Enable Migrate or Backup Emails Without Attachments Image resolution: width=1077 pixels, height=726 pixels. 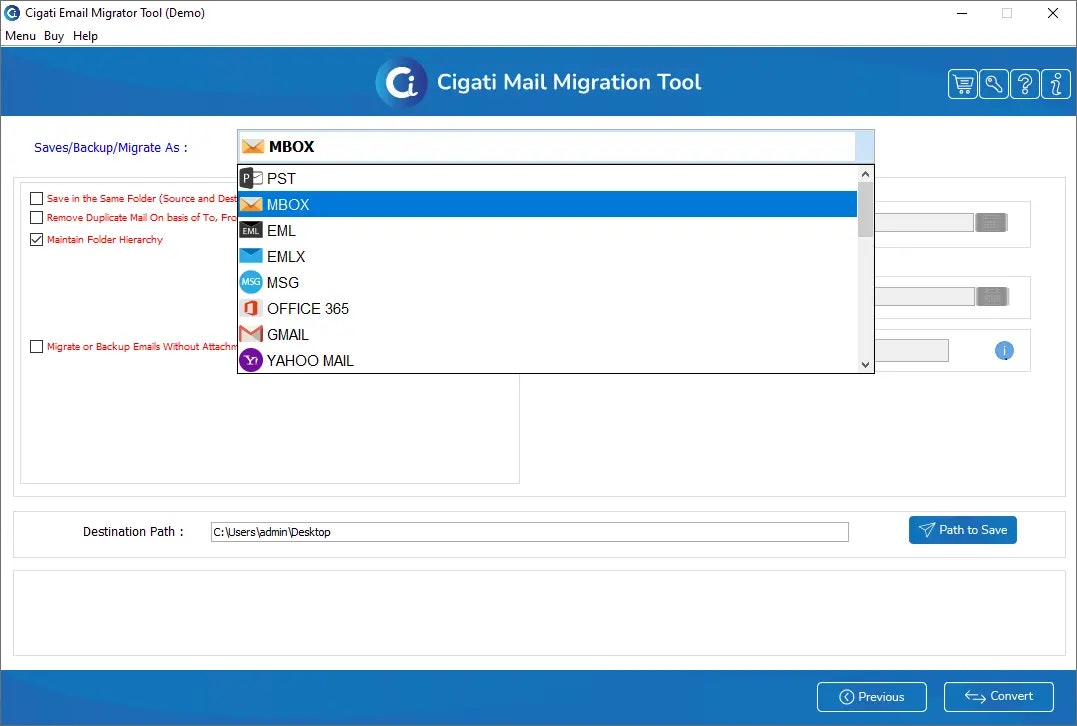(x=36, y=347)
